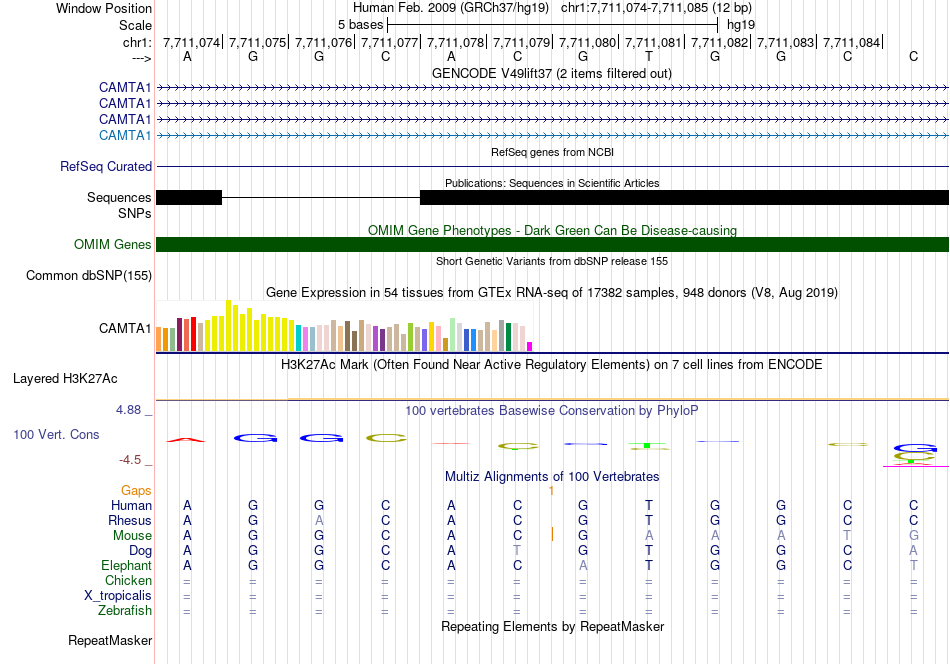Click the Rhesus alignment row label
Viewport: 950px width, 664px height.
(130, 520)
